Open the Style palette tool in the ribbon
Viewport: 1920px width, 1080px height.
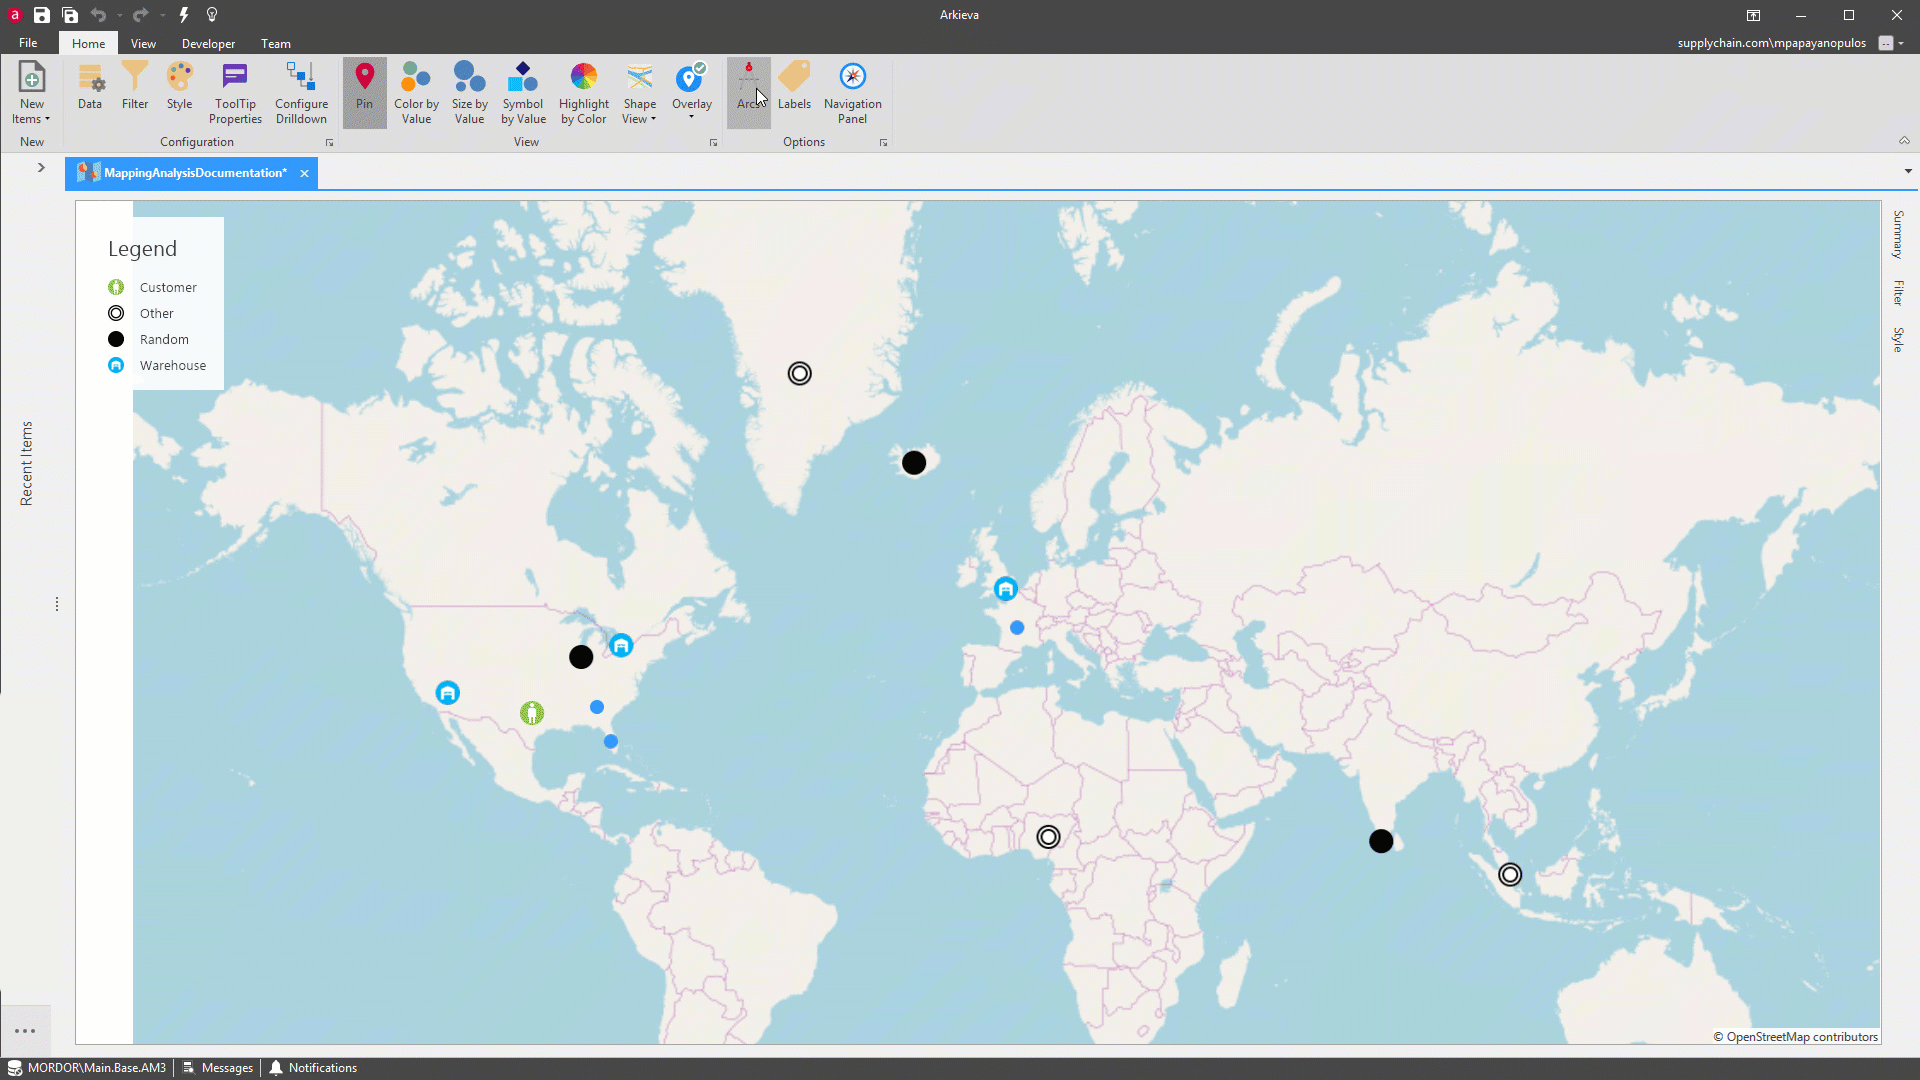pos(180,87)
